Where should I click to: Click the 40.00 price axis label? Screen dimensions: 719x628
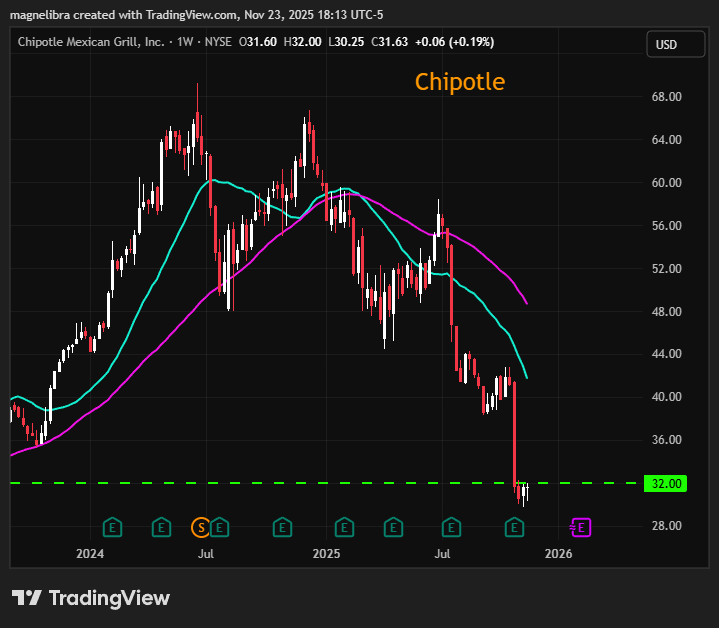[x=667, y=397]
